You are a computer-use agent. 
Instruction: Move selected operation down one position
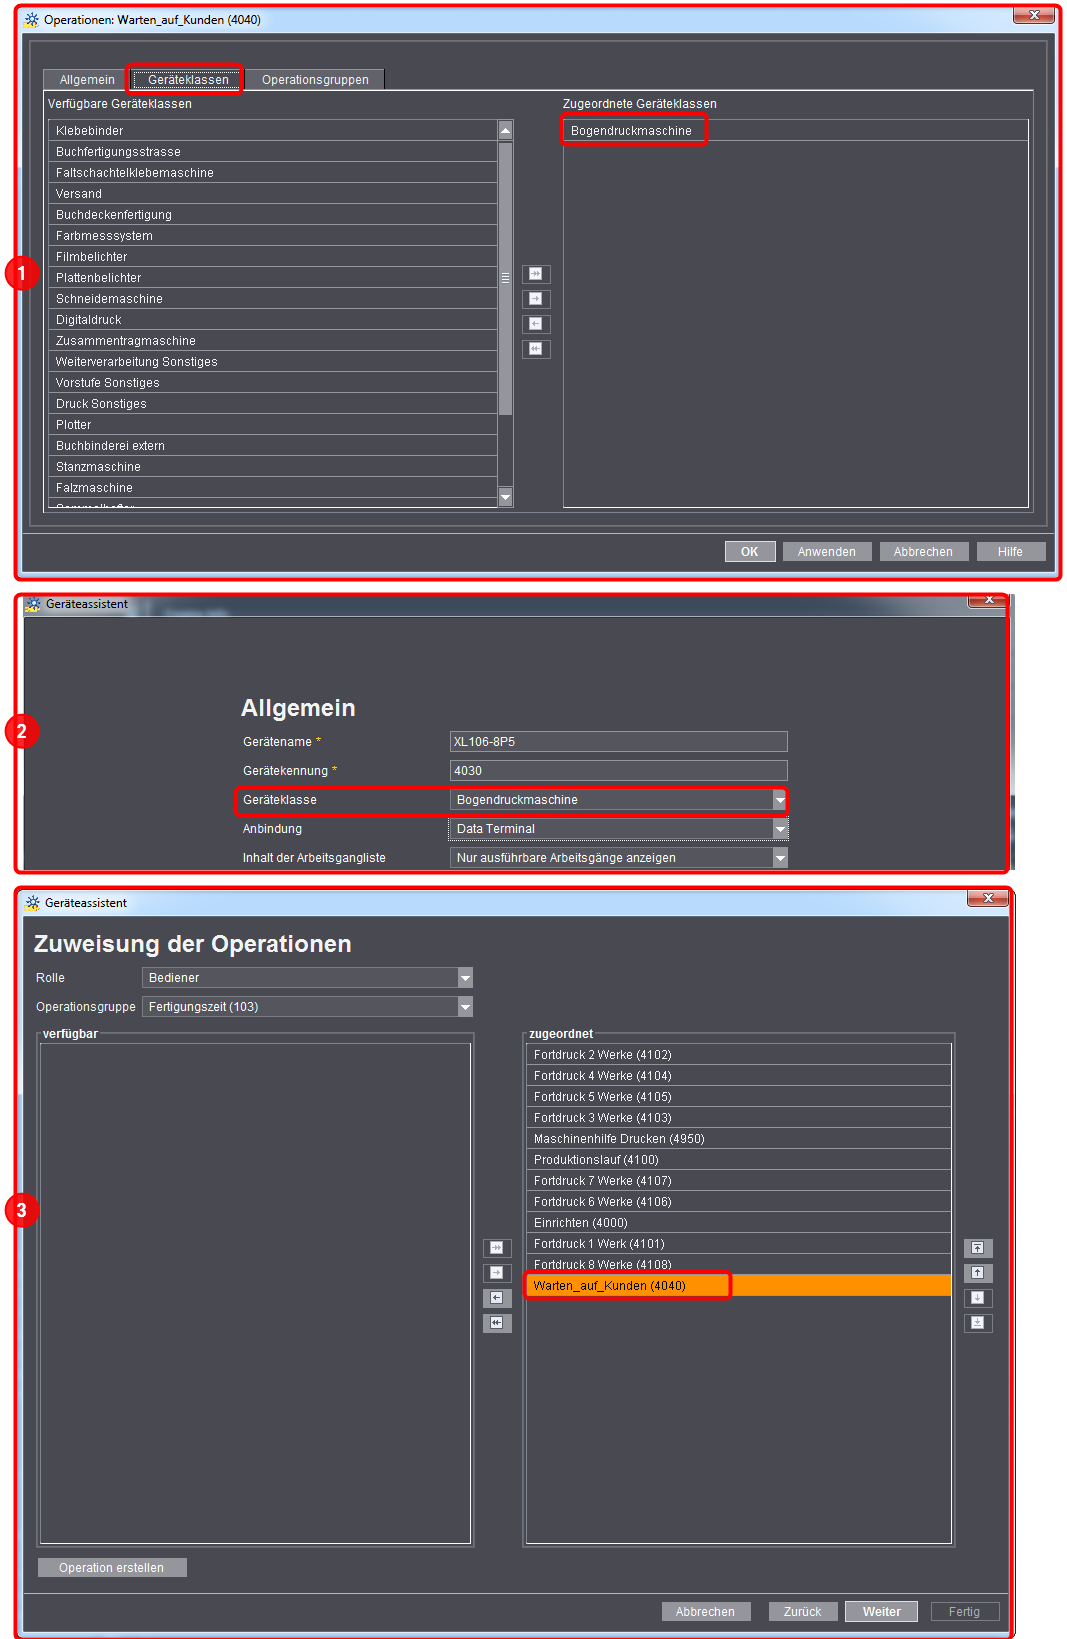click(x=978, y=1298)
